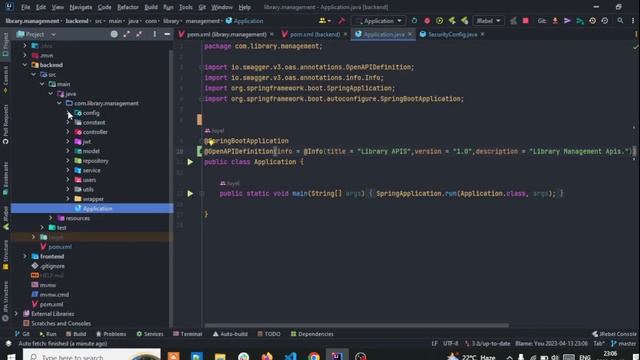Toggle fold on the main method
This screenshot has width=640, height=360.
[x=202, y=193]
